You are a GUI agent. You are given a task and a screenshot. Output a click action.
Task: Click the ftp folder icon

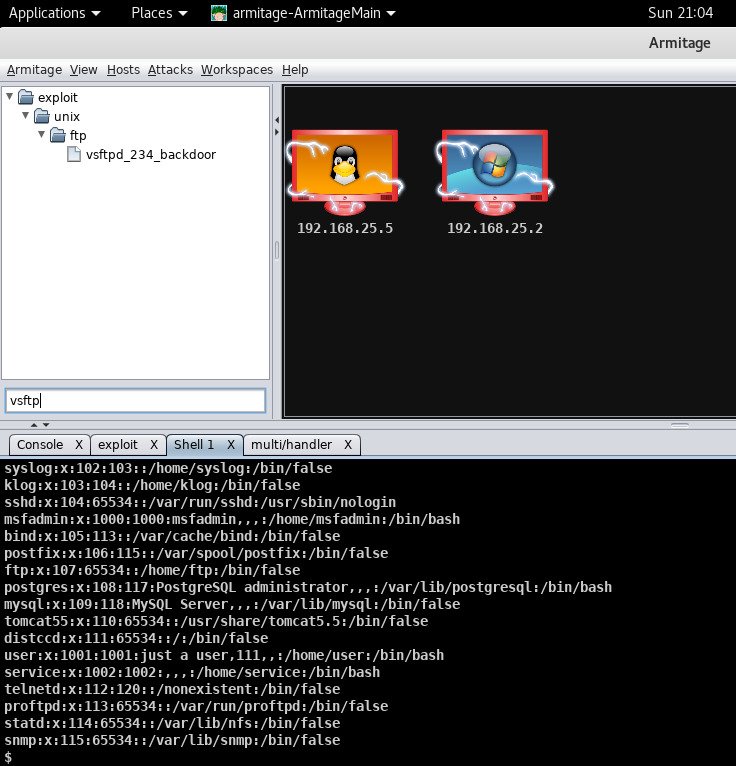tap(58, 135)
